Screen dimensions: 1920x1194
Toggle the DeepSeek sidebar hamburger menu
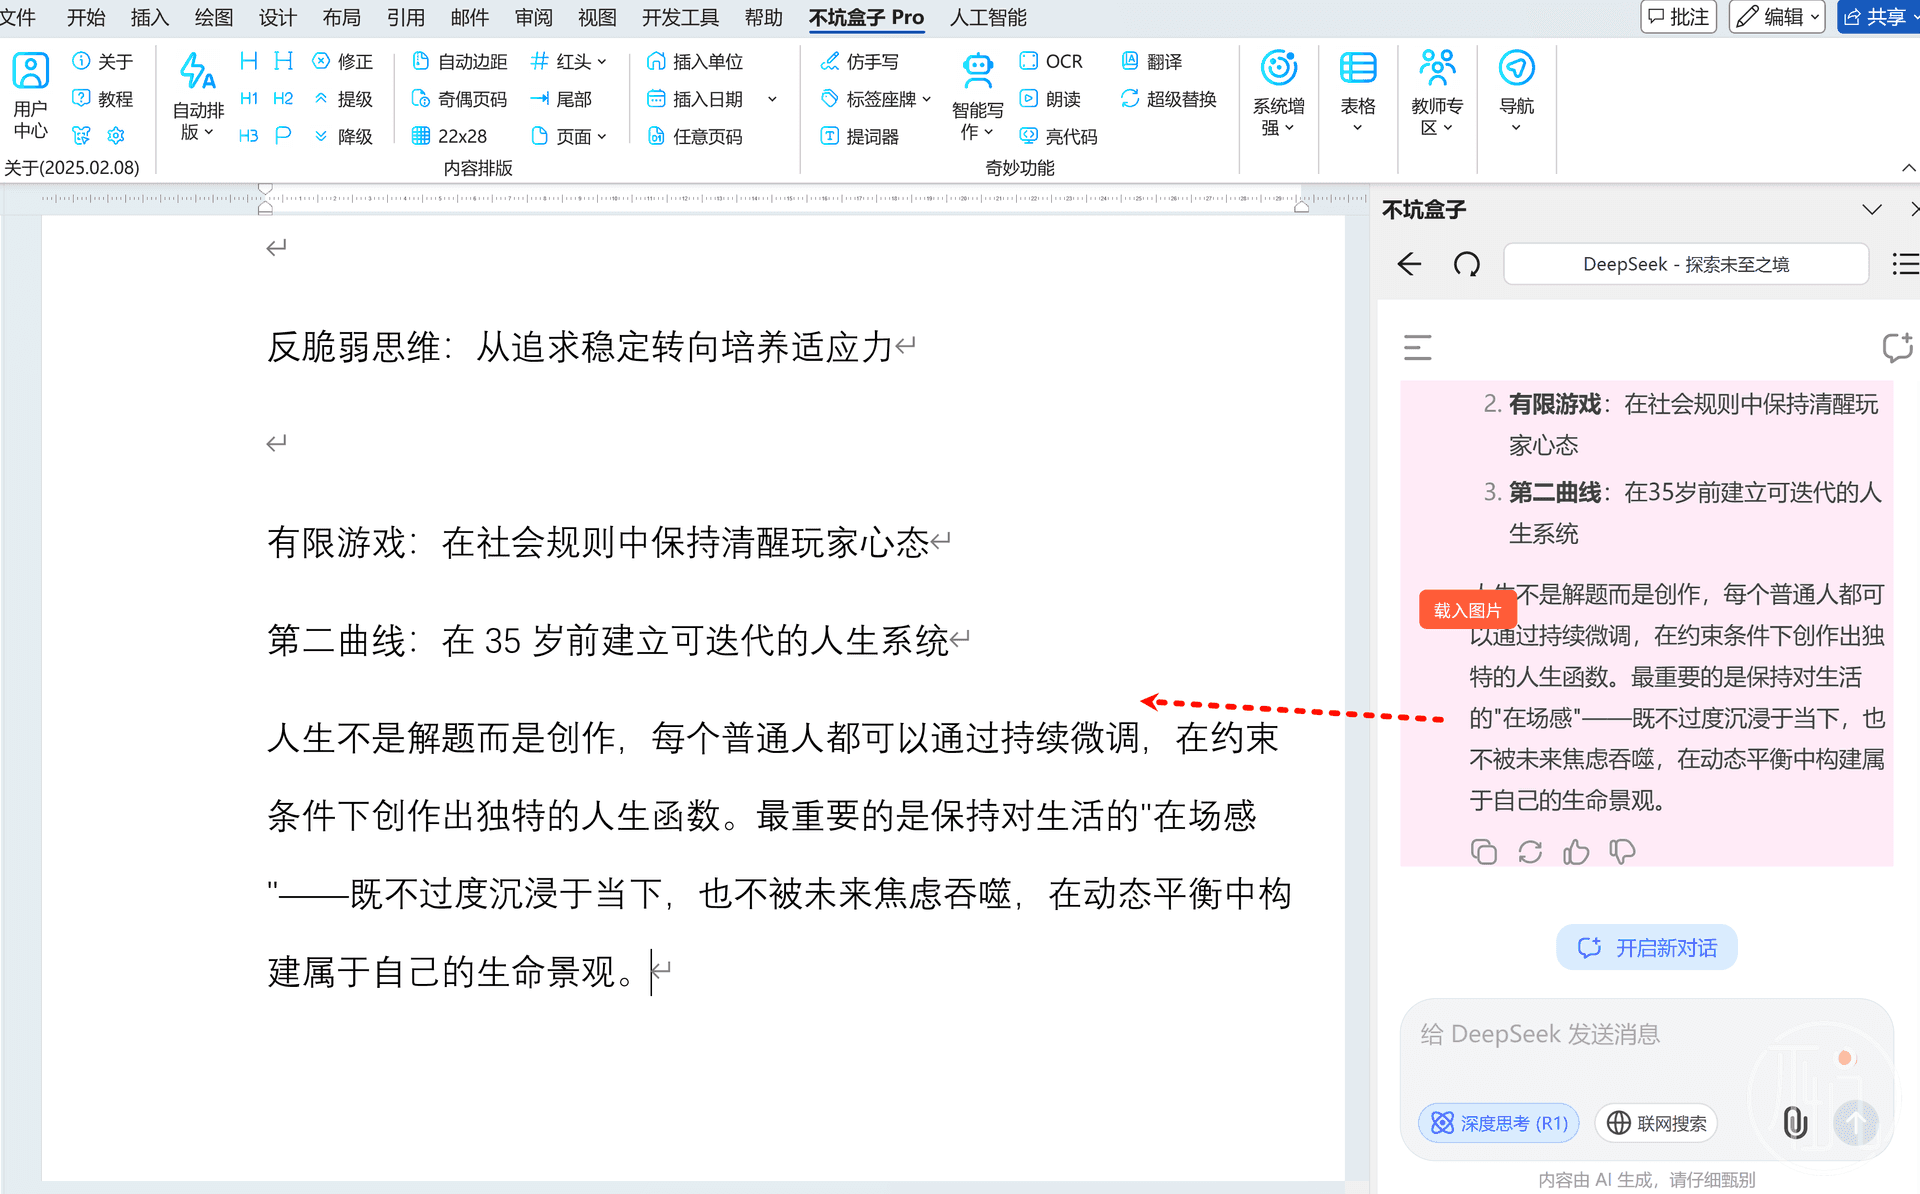(1417, 347)
